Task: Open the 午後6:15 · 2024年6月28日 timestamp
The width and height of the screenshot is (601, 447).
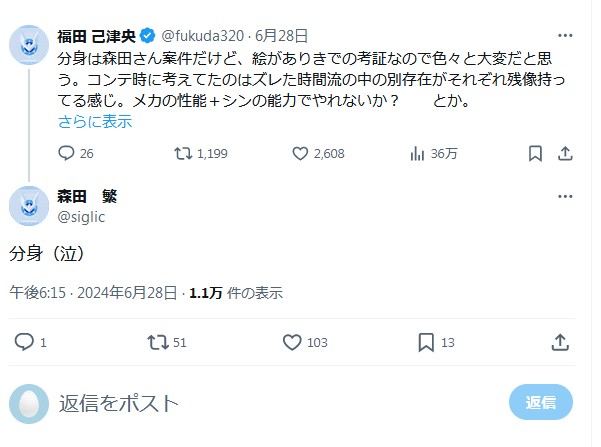Action: [94, 293]
